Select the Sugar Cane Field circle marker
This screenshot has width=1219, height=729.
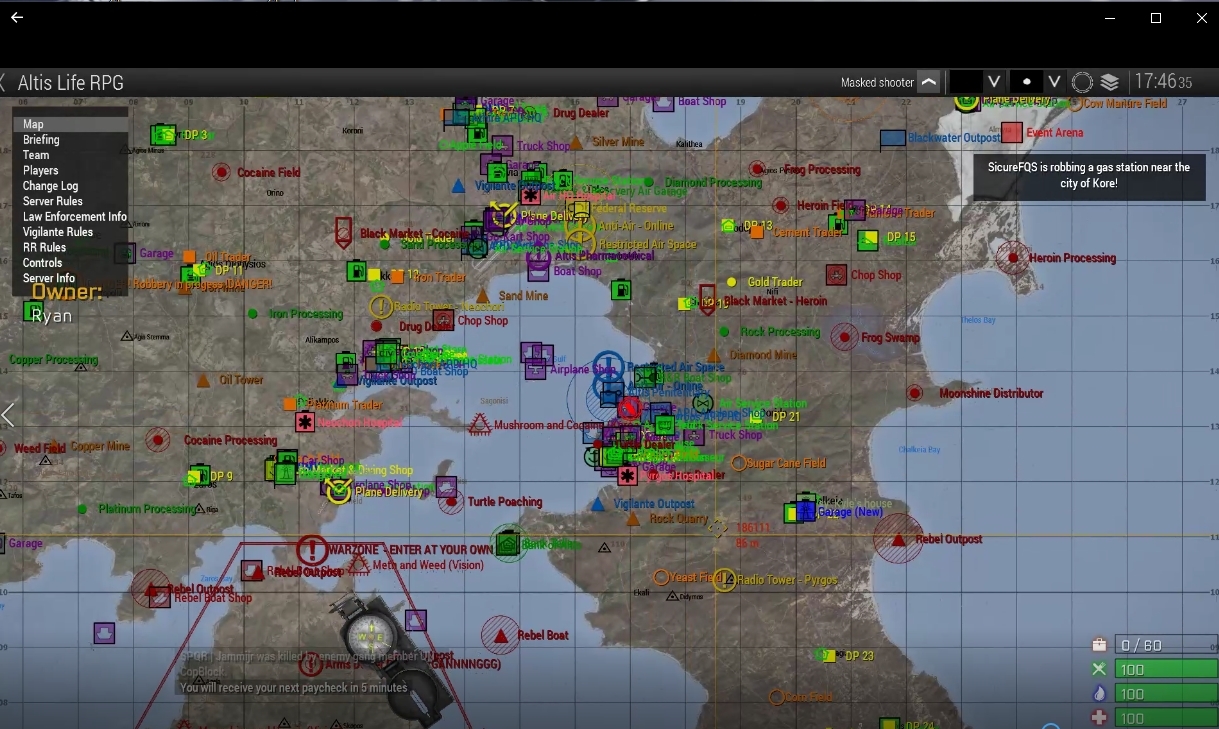[x=739, y=463]
